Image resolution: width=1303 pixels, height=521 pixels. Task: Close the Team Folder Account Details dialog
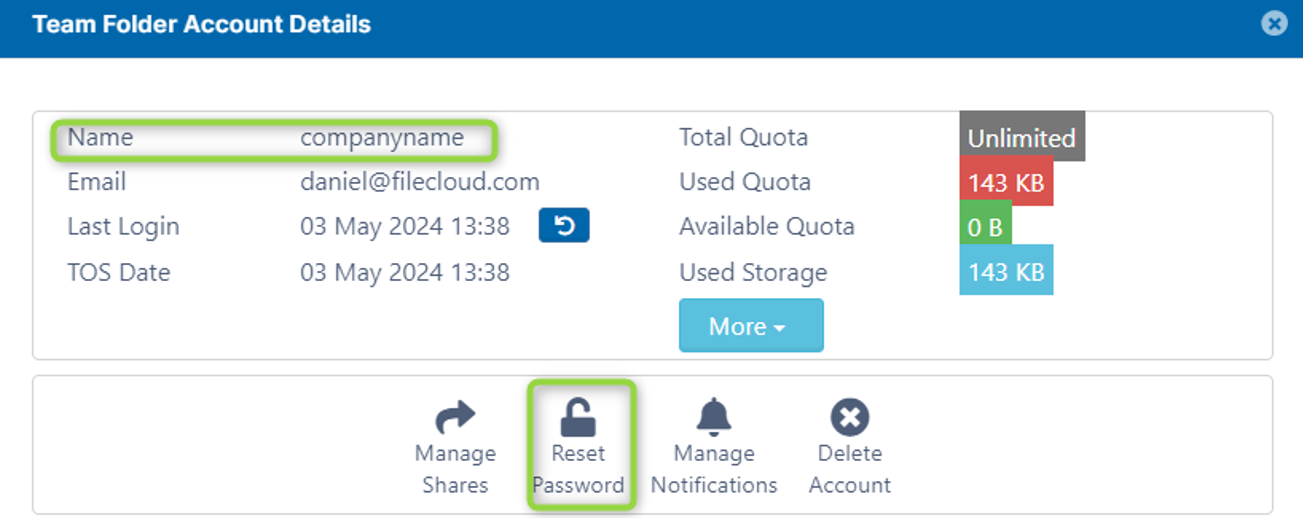tap(1274, 24)
